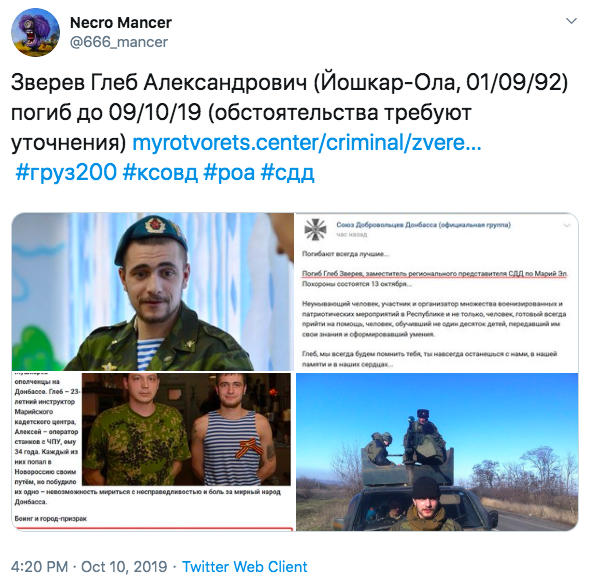Open Necro Mancer's profile avatar
The width and height of the screenshot is (592, 586).
coord(35,32)
